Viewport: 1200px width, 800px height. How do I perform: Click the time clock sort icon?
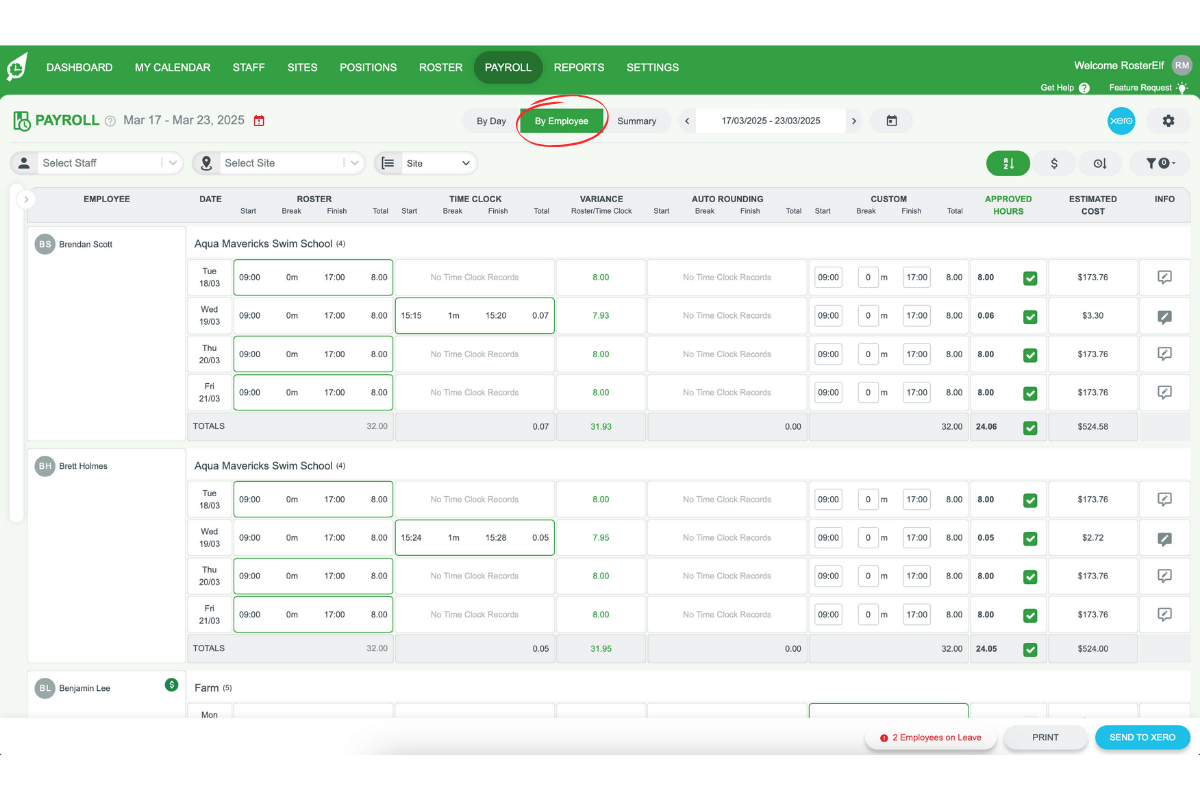(x=1100, y=162)
